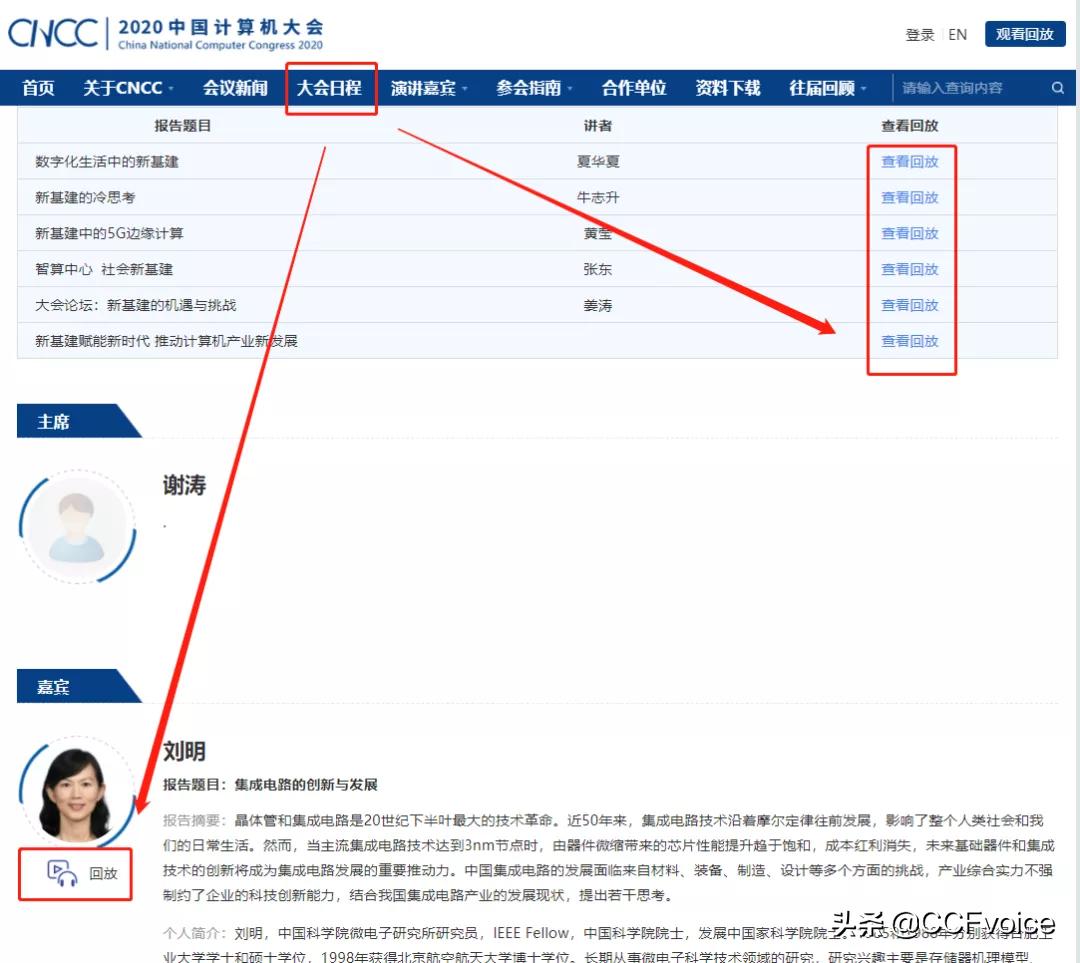
Task: Click the search magnifier icon
Action: pos(1057,88)
